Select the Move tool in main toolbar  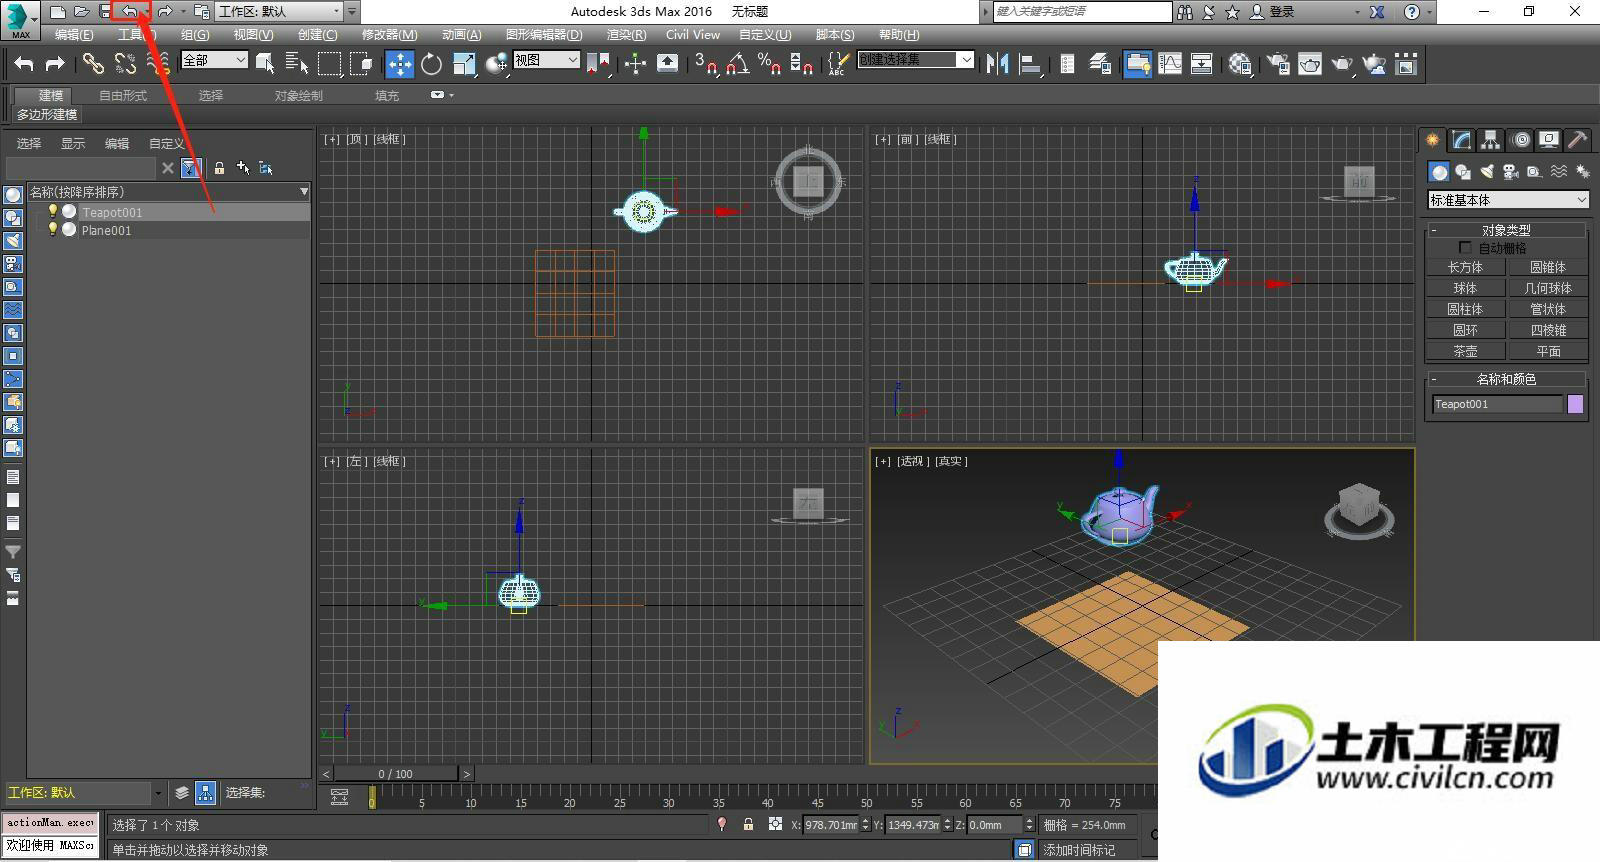[400, 64]
